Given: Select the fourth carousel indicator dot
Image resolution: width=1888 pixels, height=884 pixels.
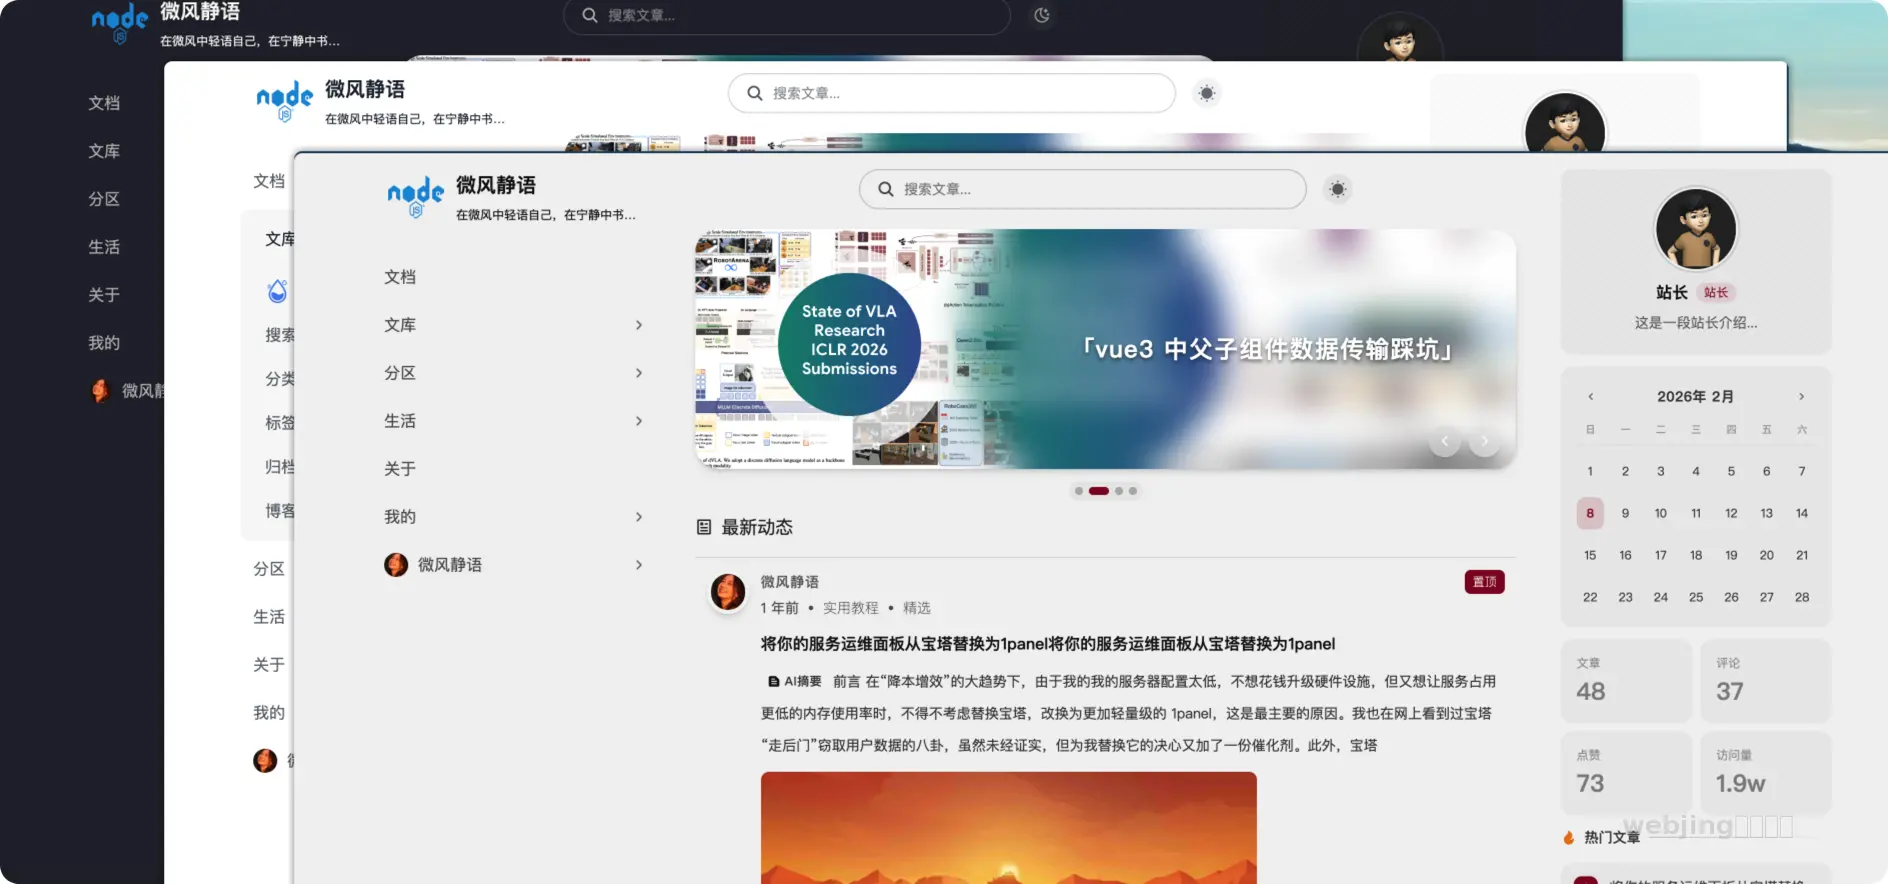Looking at the screenshot, I should click(1133, 491).
